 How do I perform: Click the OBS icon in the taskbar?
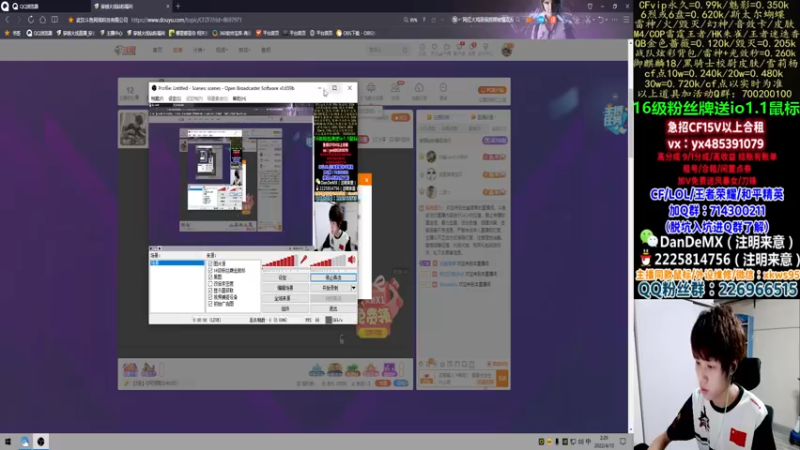point(41,441)
